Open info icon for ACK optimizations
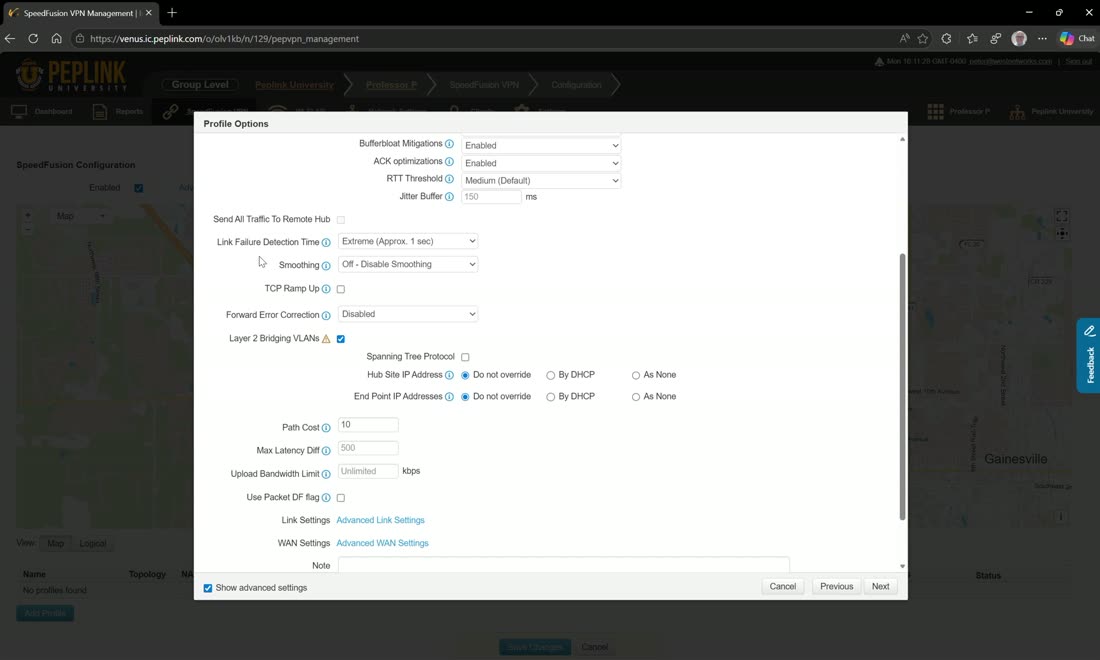The width and height of the screenshot is (1100, 660). 449,161
